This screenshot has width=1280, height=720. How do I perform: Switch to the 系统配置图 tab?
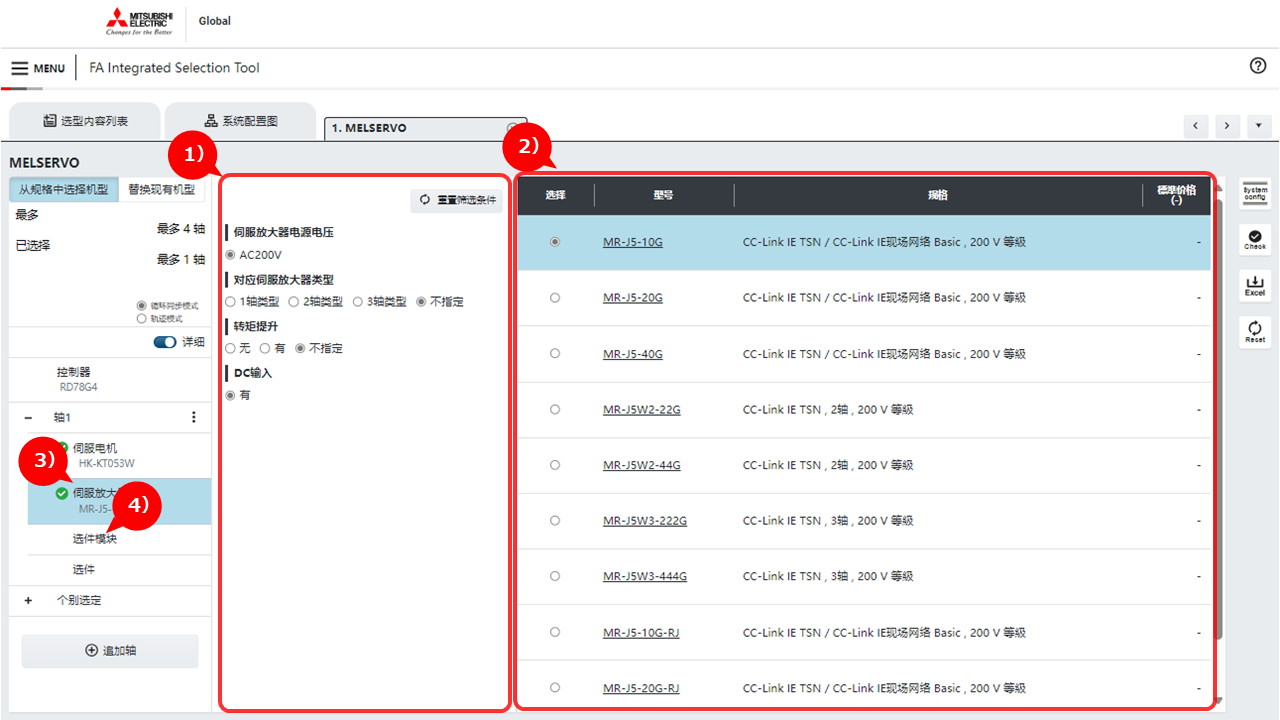[x=240, y=121]
